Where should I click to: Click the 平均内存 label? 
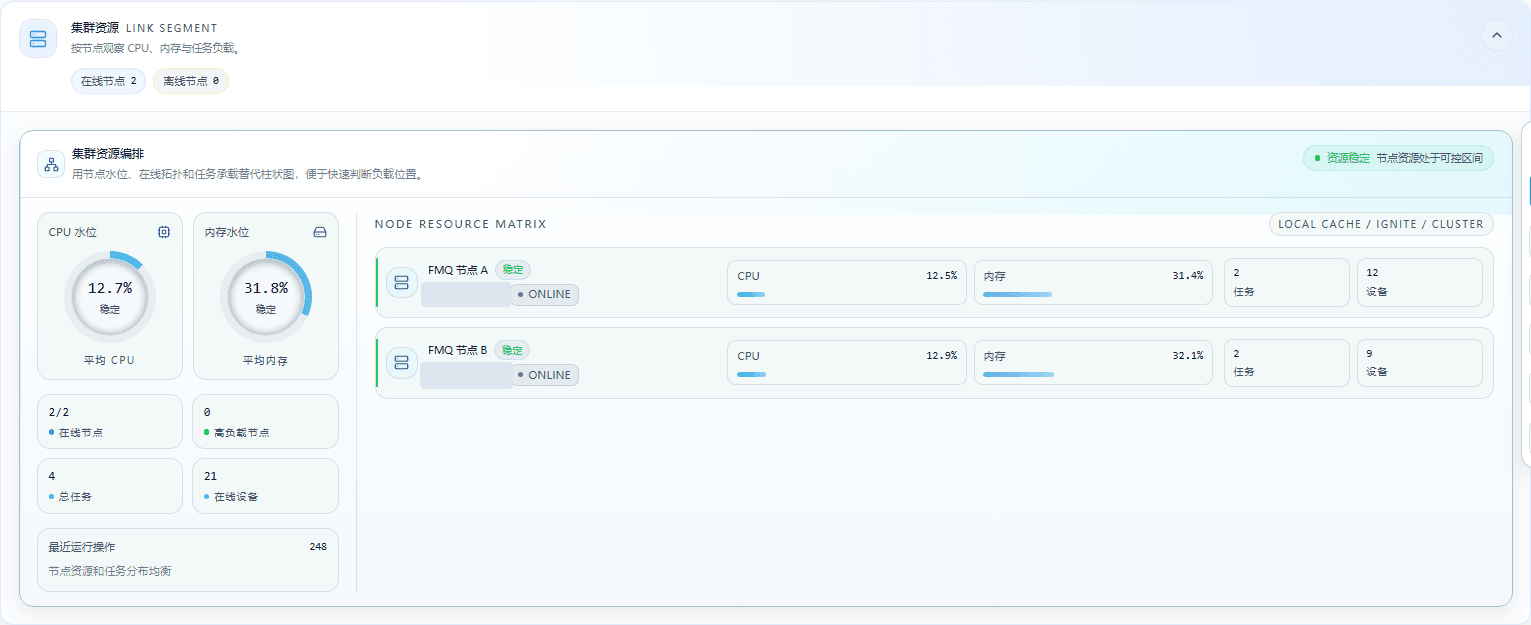265,360
